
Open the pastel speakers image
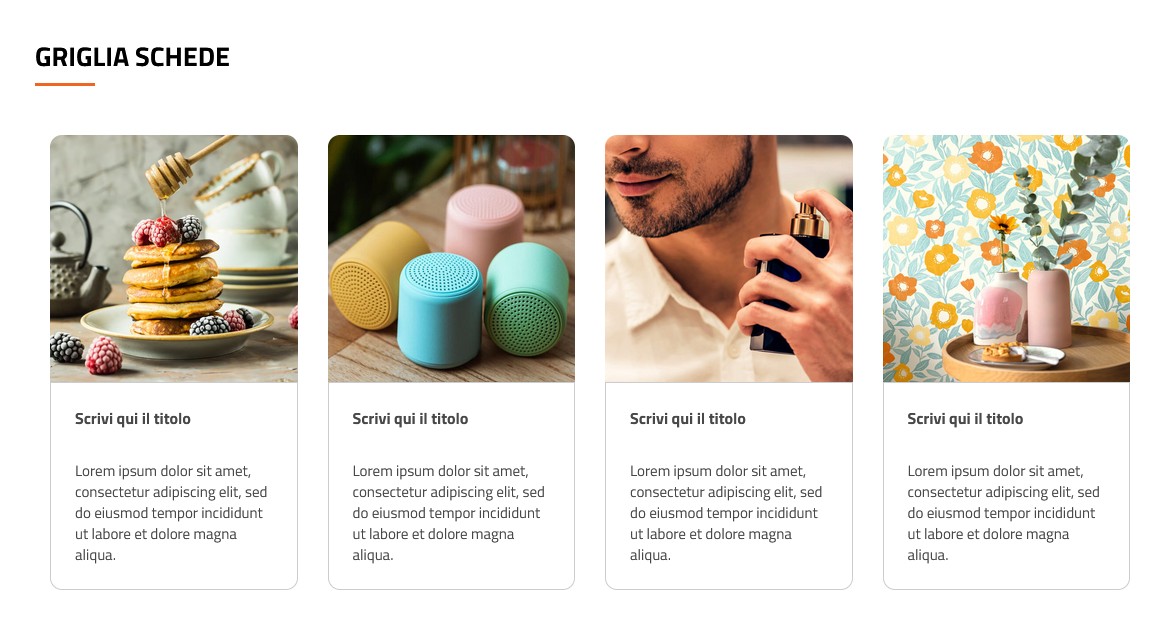pos(451,259)
